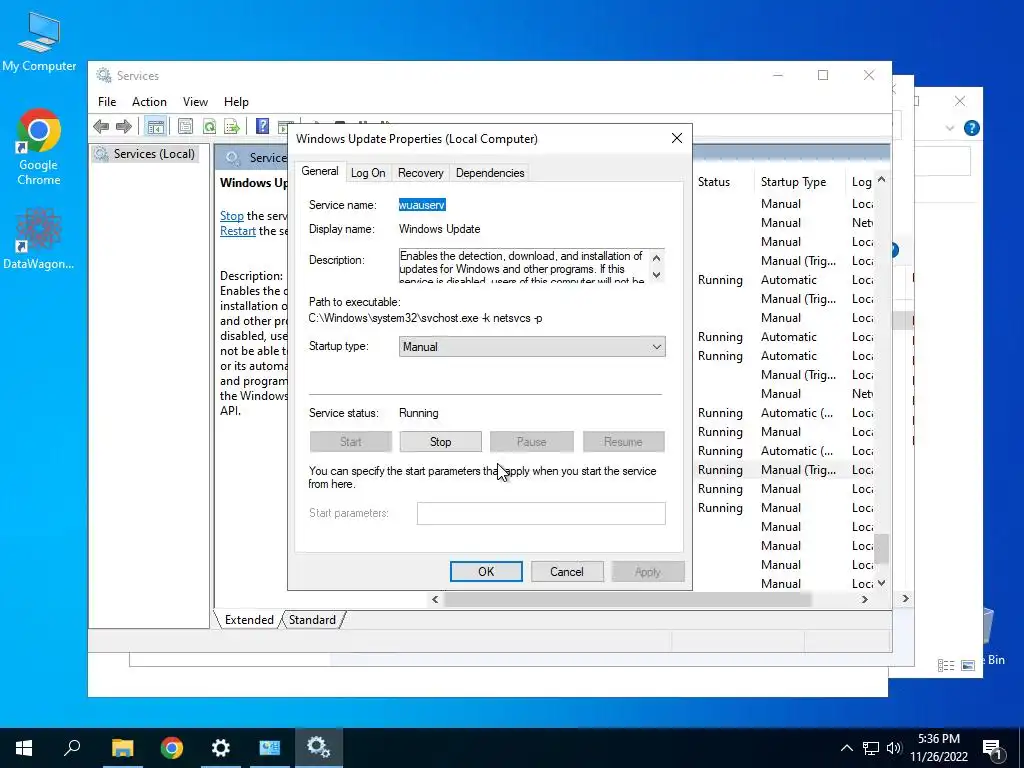Show hidden system tray icons
The width and height of the screenshot is (1024, 768).
click(x=846, y=748)
